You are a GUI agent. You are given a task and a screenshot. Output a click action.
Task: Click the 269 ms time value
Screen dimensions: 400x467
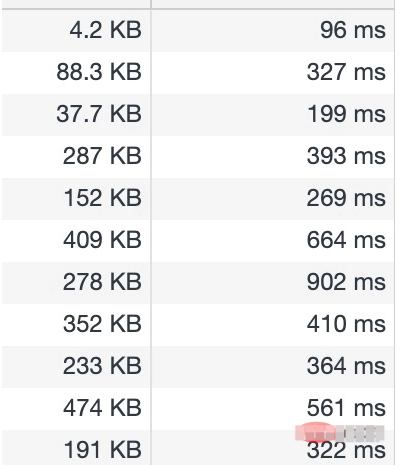click(x=346, y=198)
